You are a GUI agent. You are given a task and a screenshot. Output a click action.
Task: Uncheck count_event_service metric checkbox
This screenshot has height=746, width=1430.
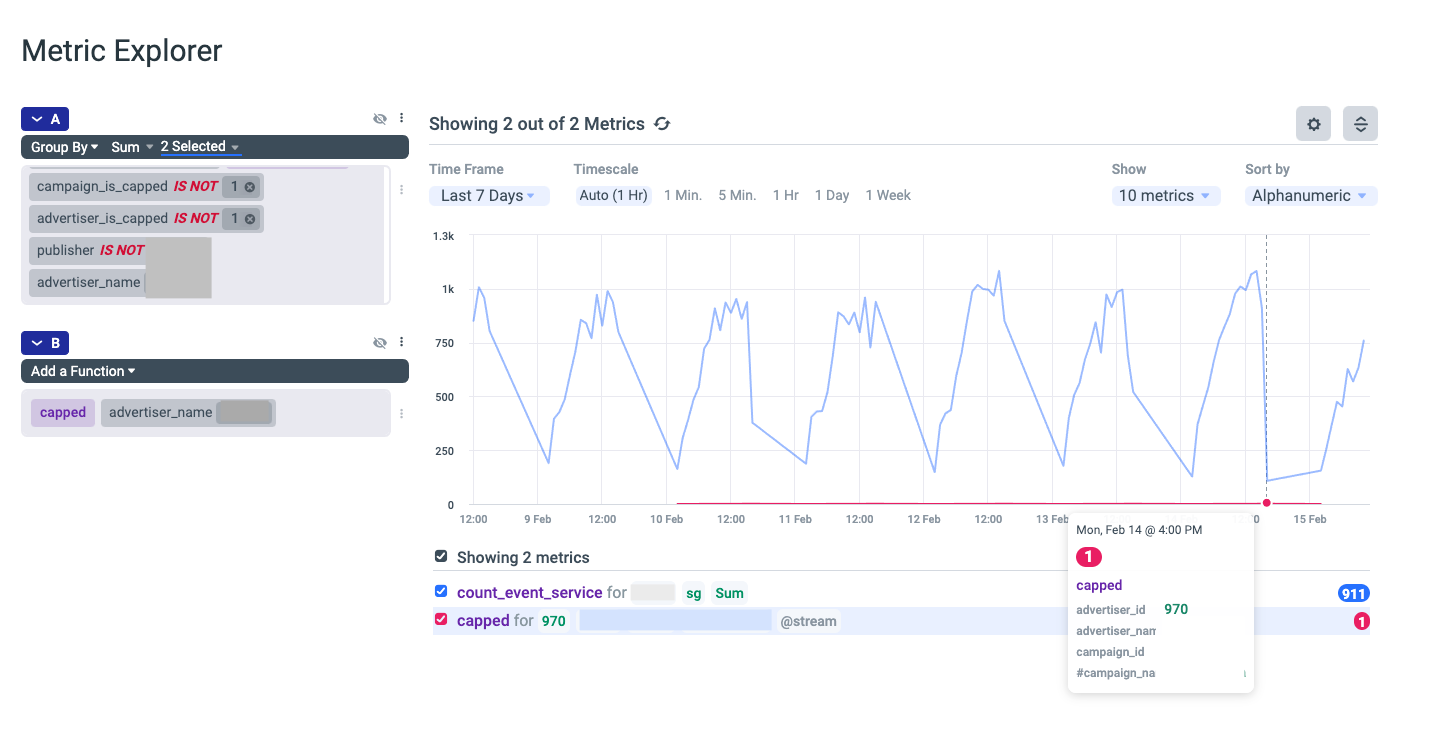pos(441,592)
